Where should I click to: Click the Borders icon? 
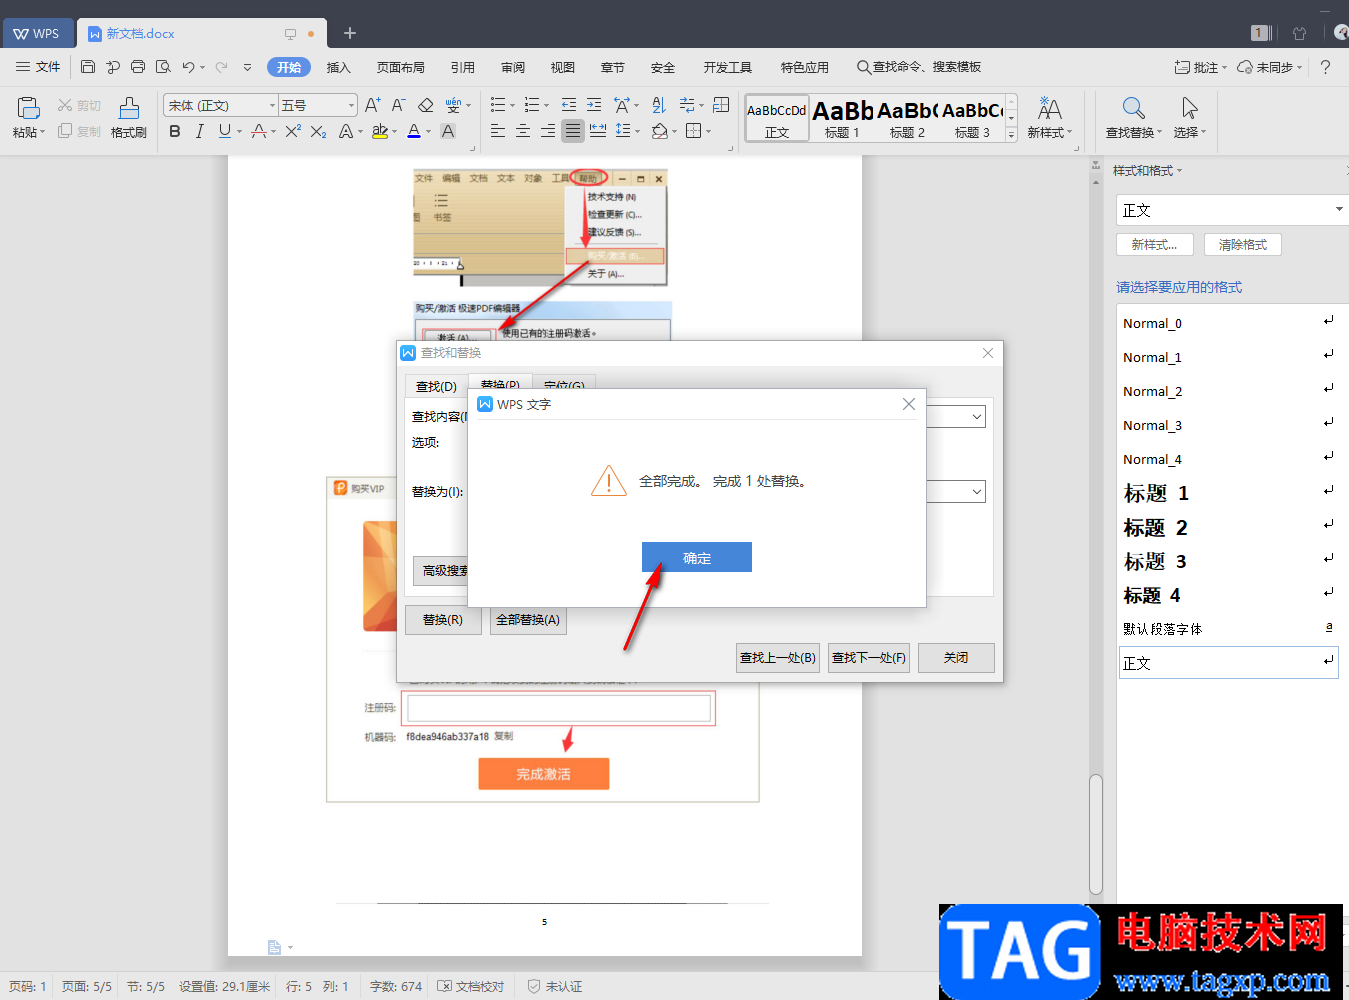coord(694,131)
